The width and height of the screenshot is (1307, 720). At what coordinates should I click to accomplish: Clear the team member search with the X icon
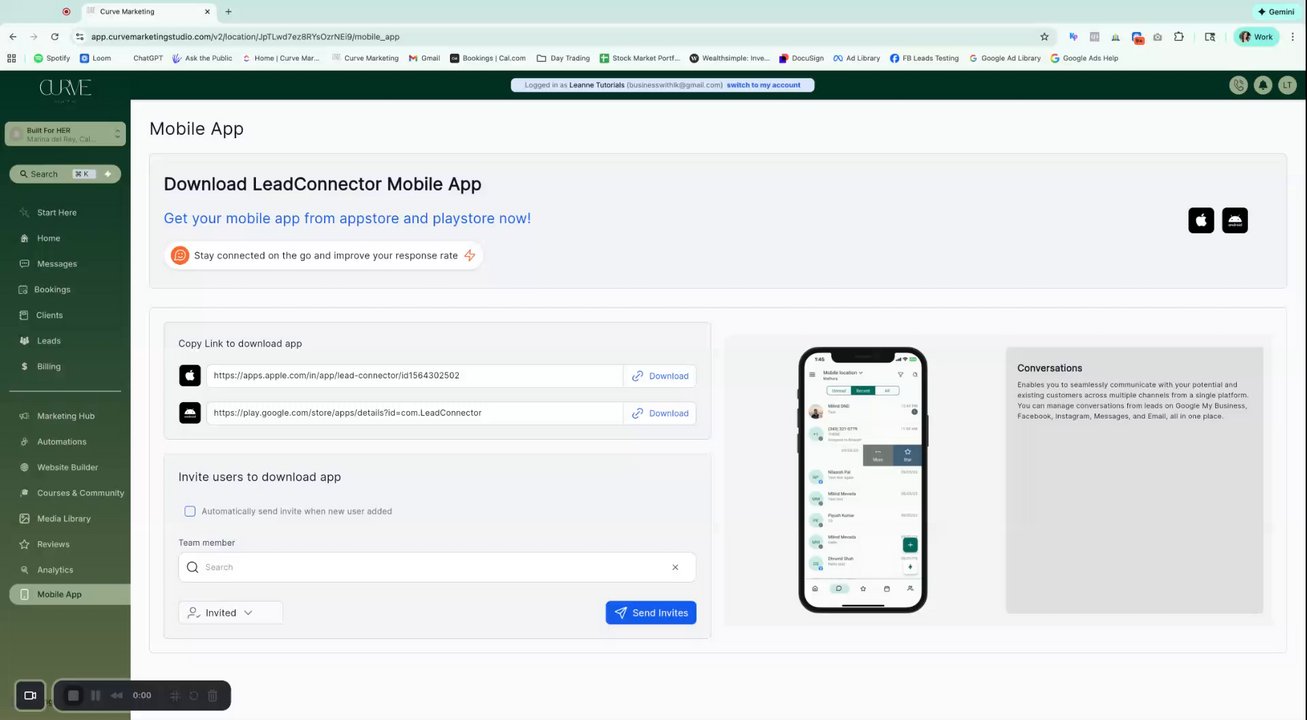(x=675, y=567)
